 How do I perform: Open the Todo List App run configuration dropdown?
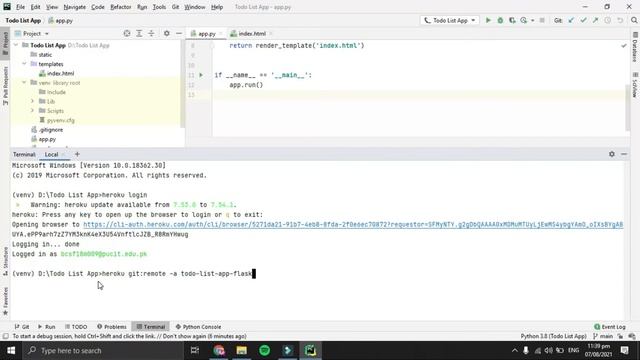tap(449, 20)
